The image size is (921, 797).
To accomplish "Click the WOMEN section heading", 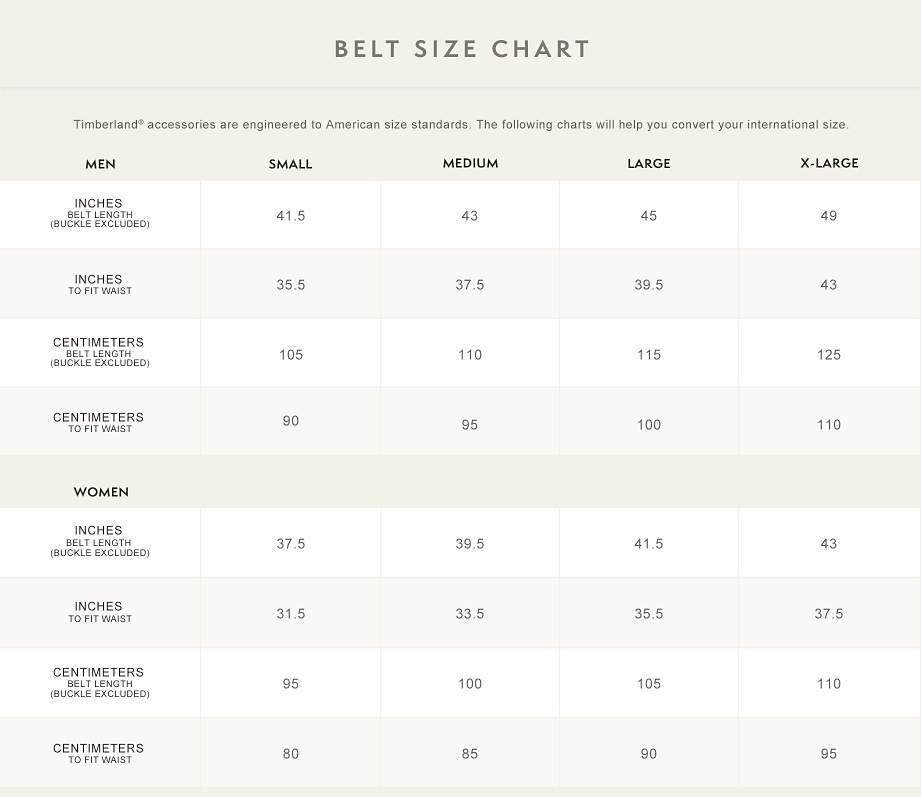I will (x=101, y=492).
